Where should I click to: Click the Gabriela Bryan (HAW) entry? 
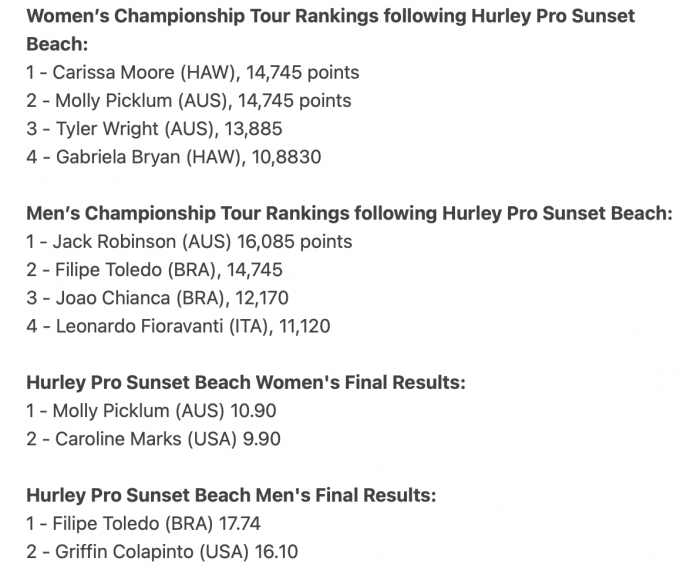[174, 157]
